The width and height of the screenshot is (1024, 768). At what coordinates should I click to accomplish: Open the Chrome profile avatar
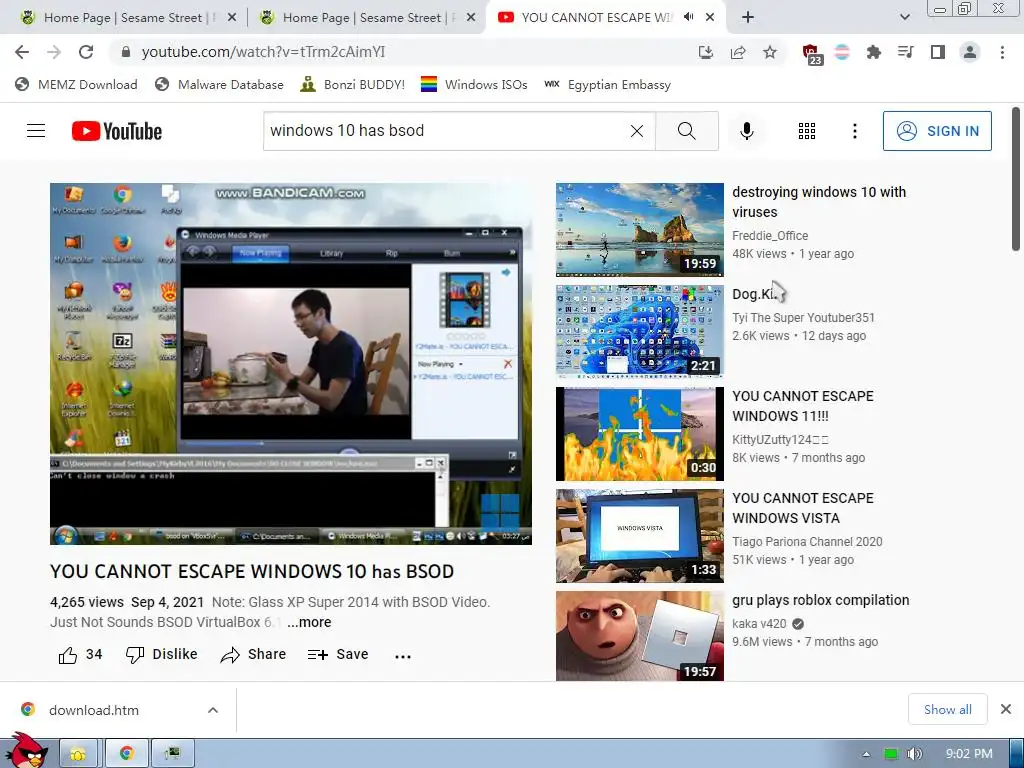pyautogui.click(x=970, y=52)
